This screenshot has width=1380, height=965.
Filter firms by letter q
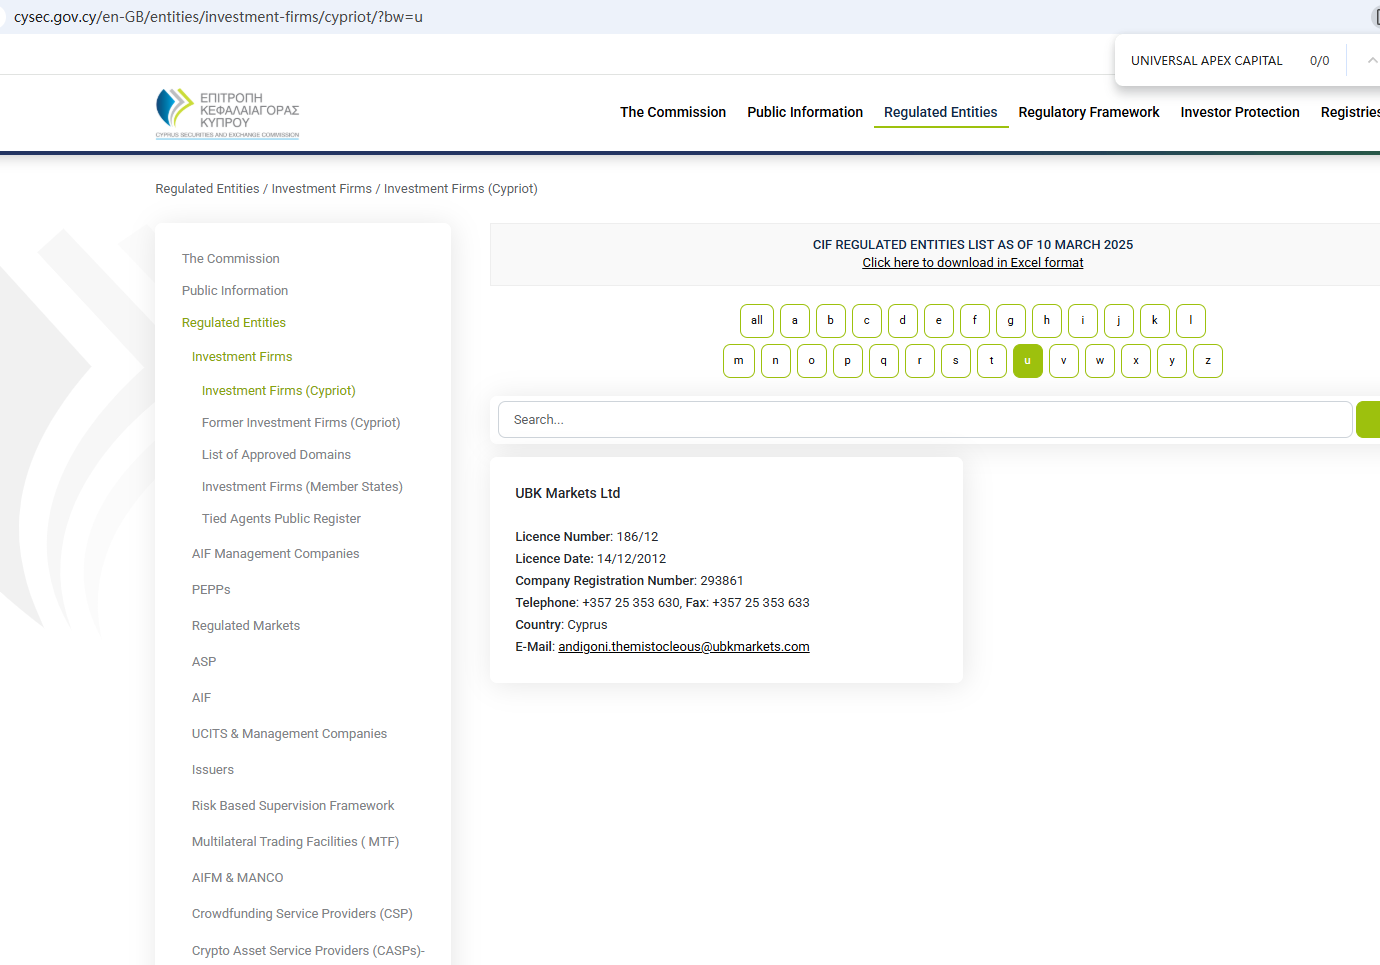[884, 361]
